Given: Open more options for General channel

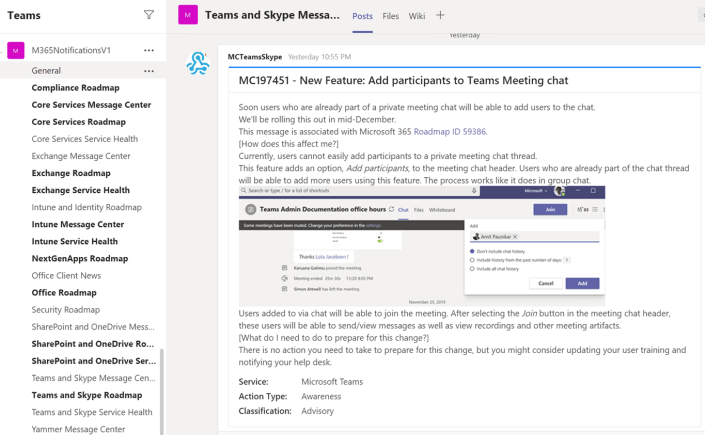Looking at the screenshot, I should click(x=149, y=71).
